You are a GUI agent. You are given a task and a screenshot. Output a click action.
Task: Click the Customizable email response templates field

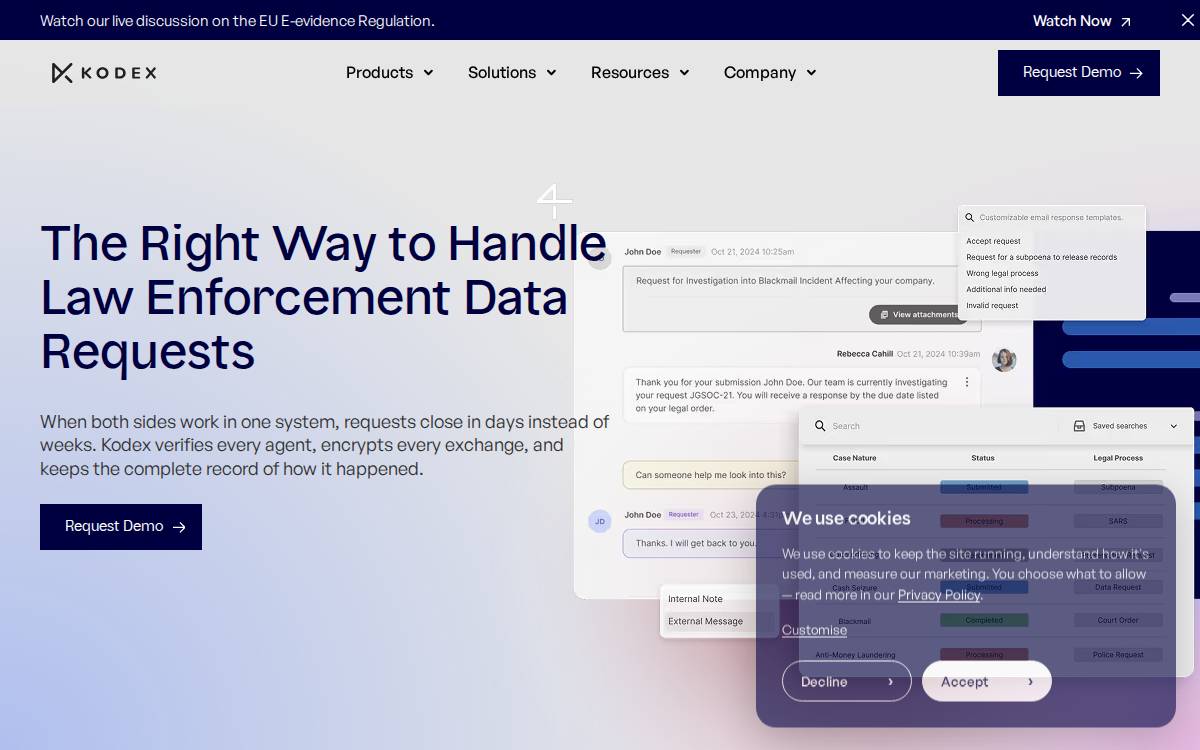1052,217
